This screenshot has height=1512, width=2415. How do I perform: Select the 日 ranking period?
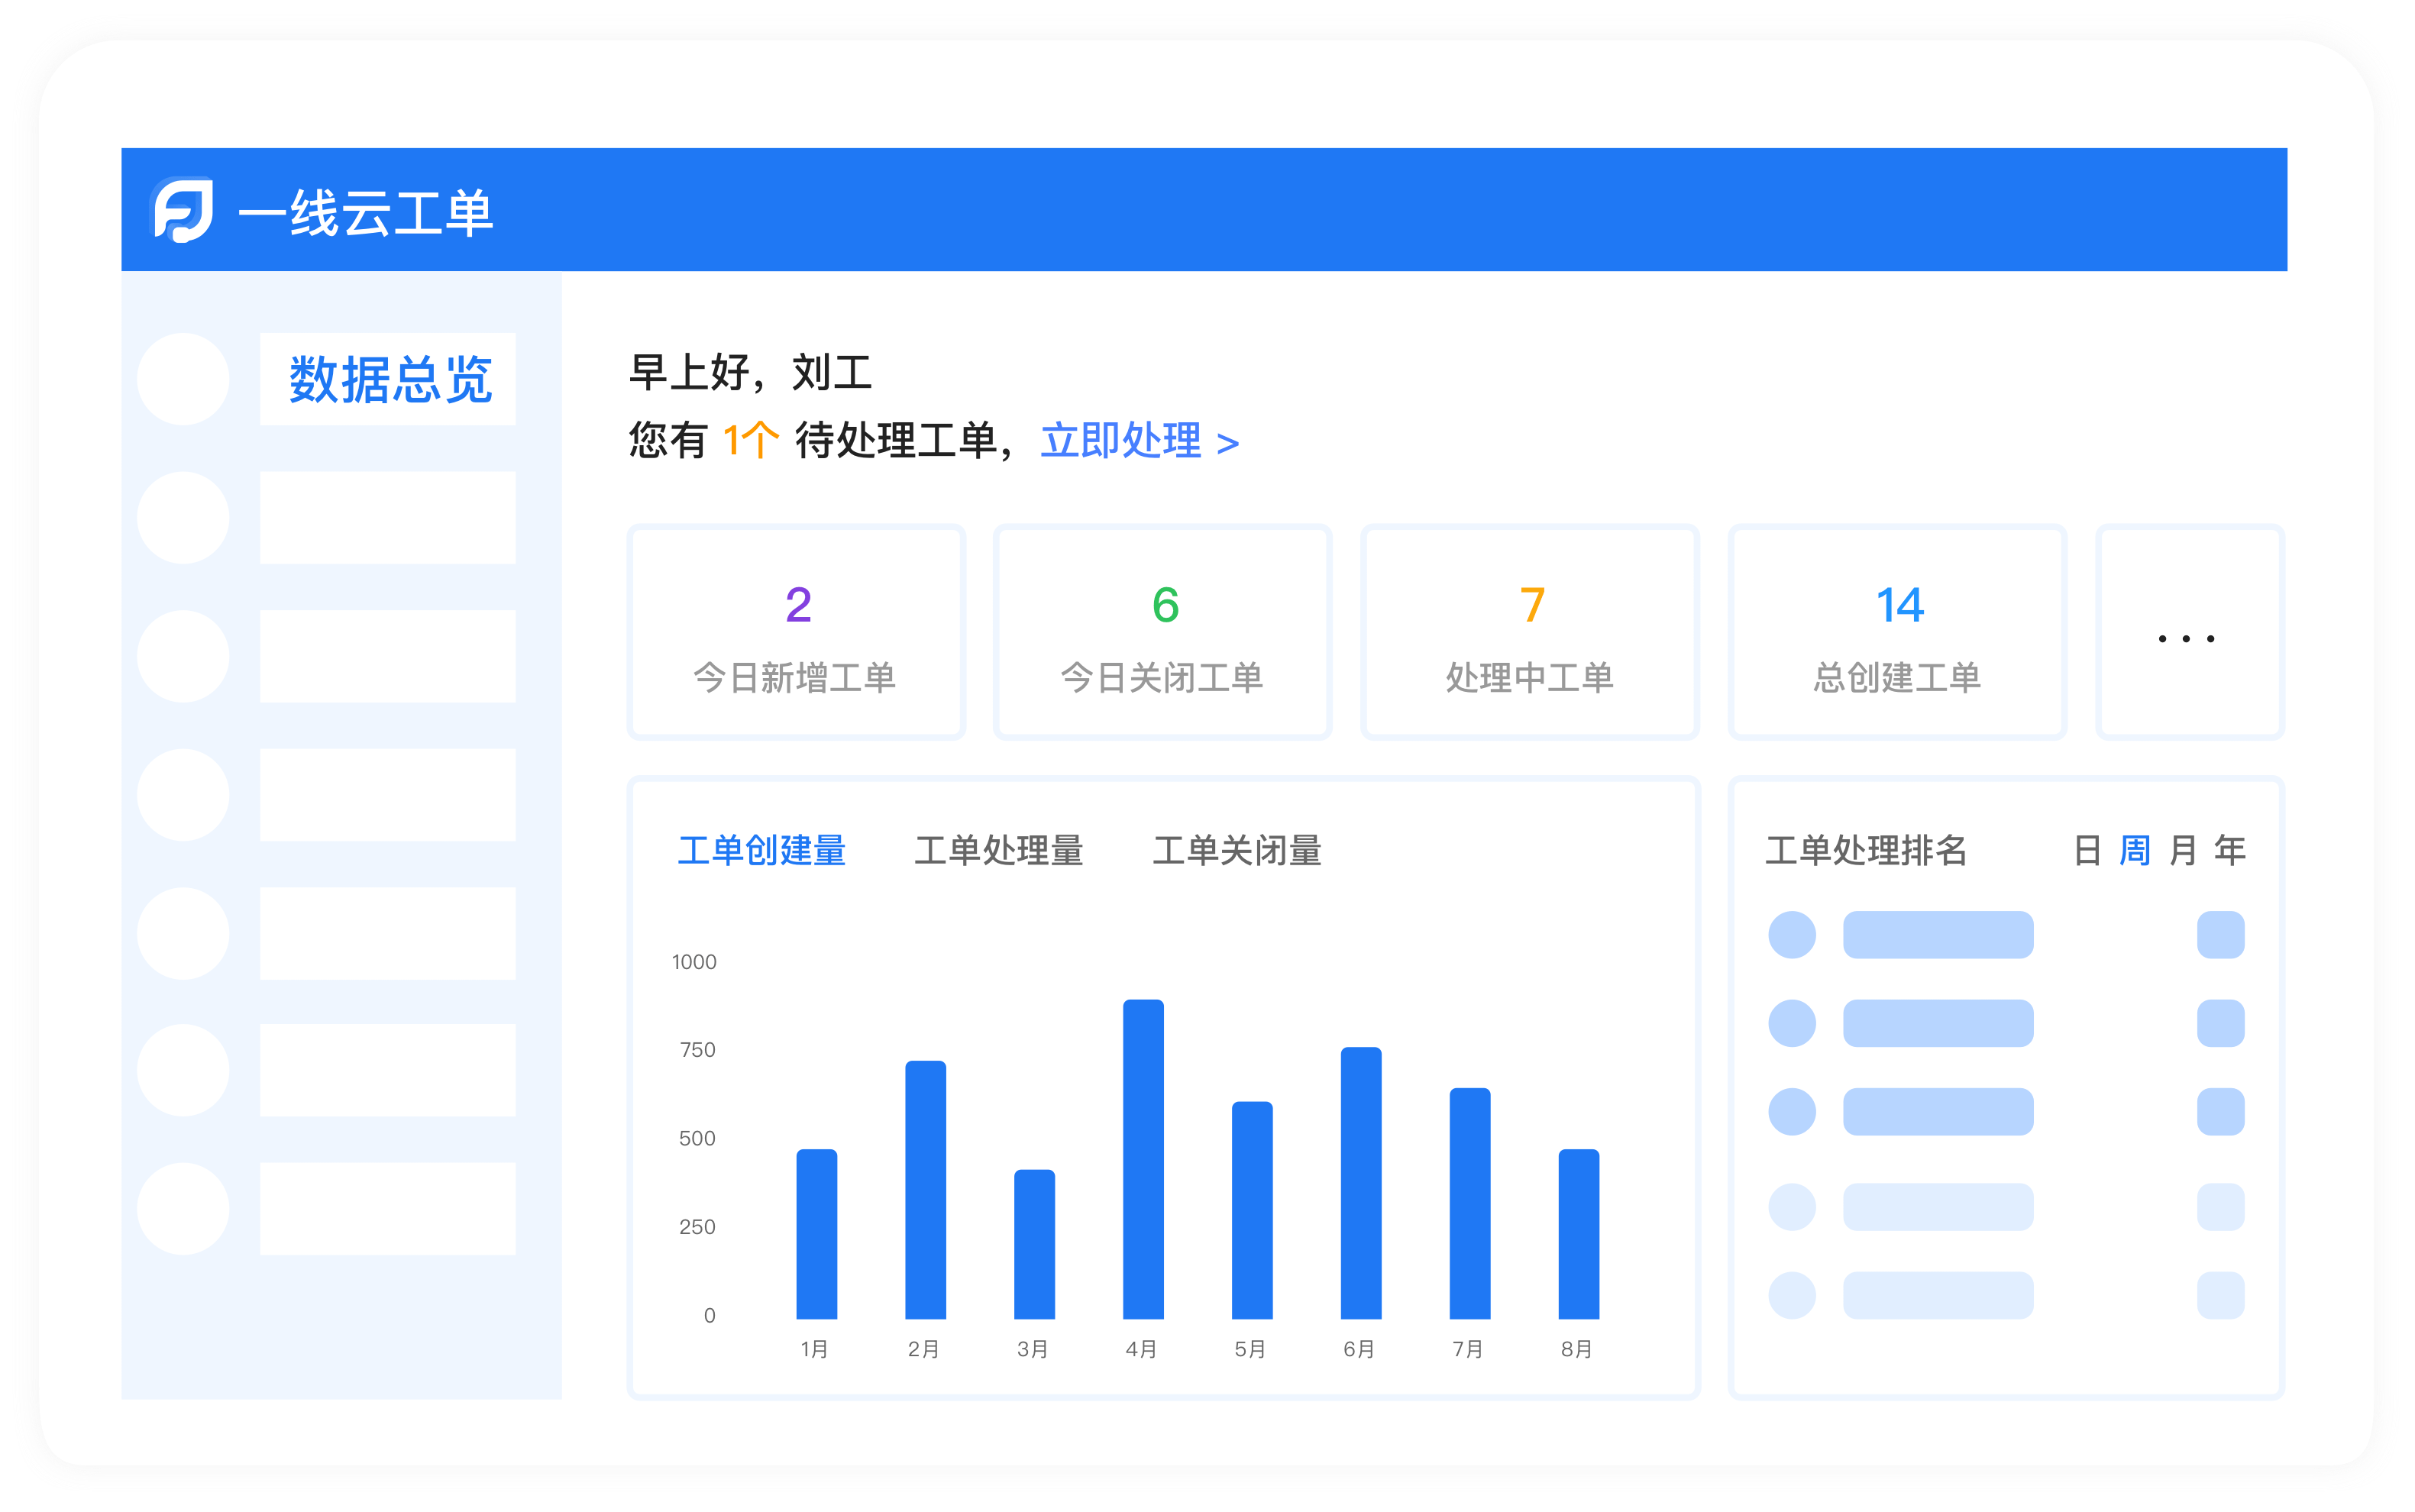click(2087, 851)
